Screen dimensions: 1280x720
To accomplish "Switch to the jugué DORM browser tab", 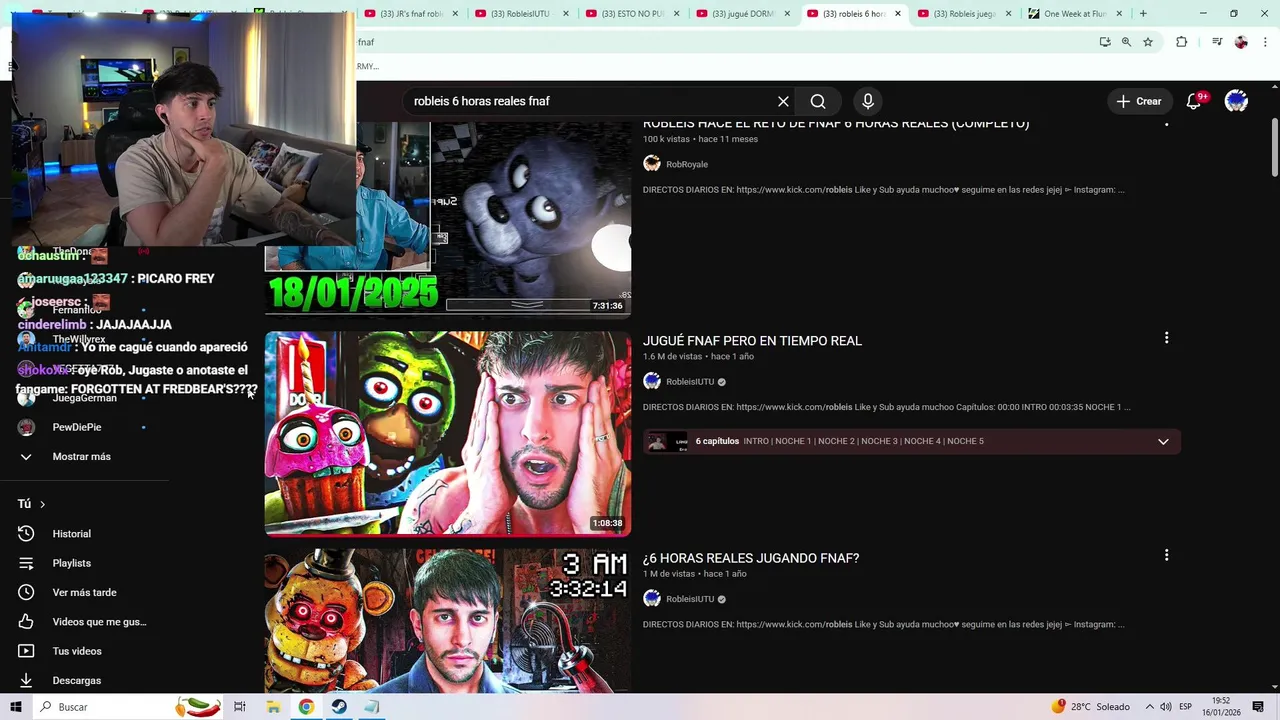I will tap(742, 14).
